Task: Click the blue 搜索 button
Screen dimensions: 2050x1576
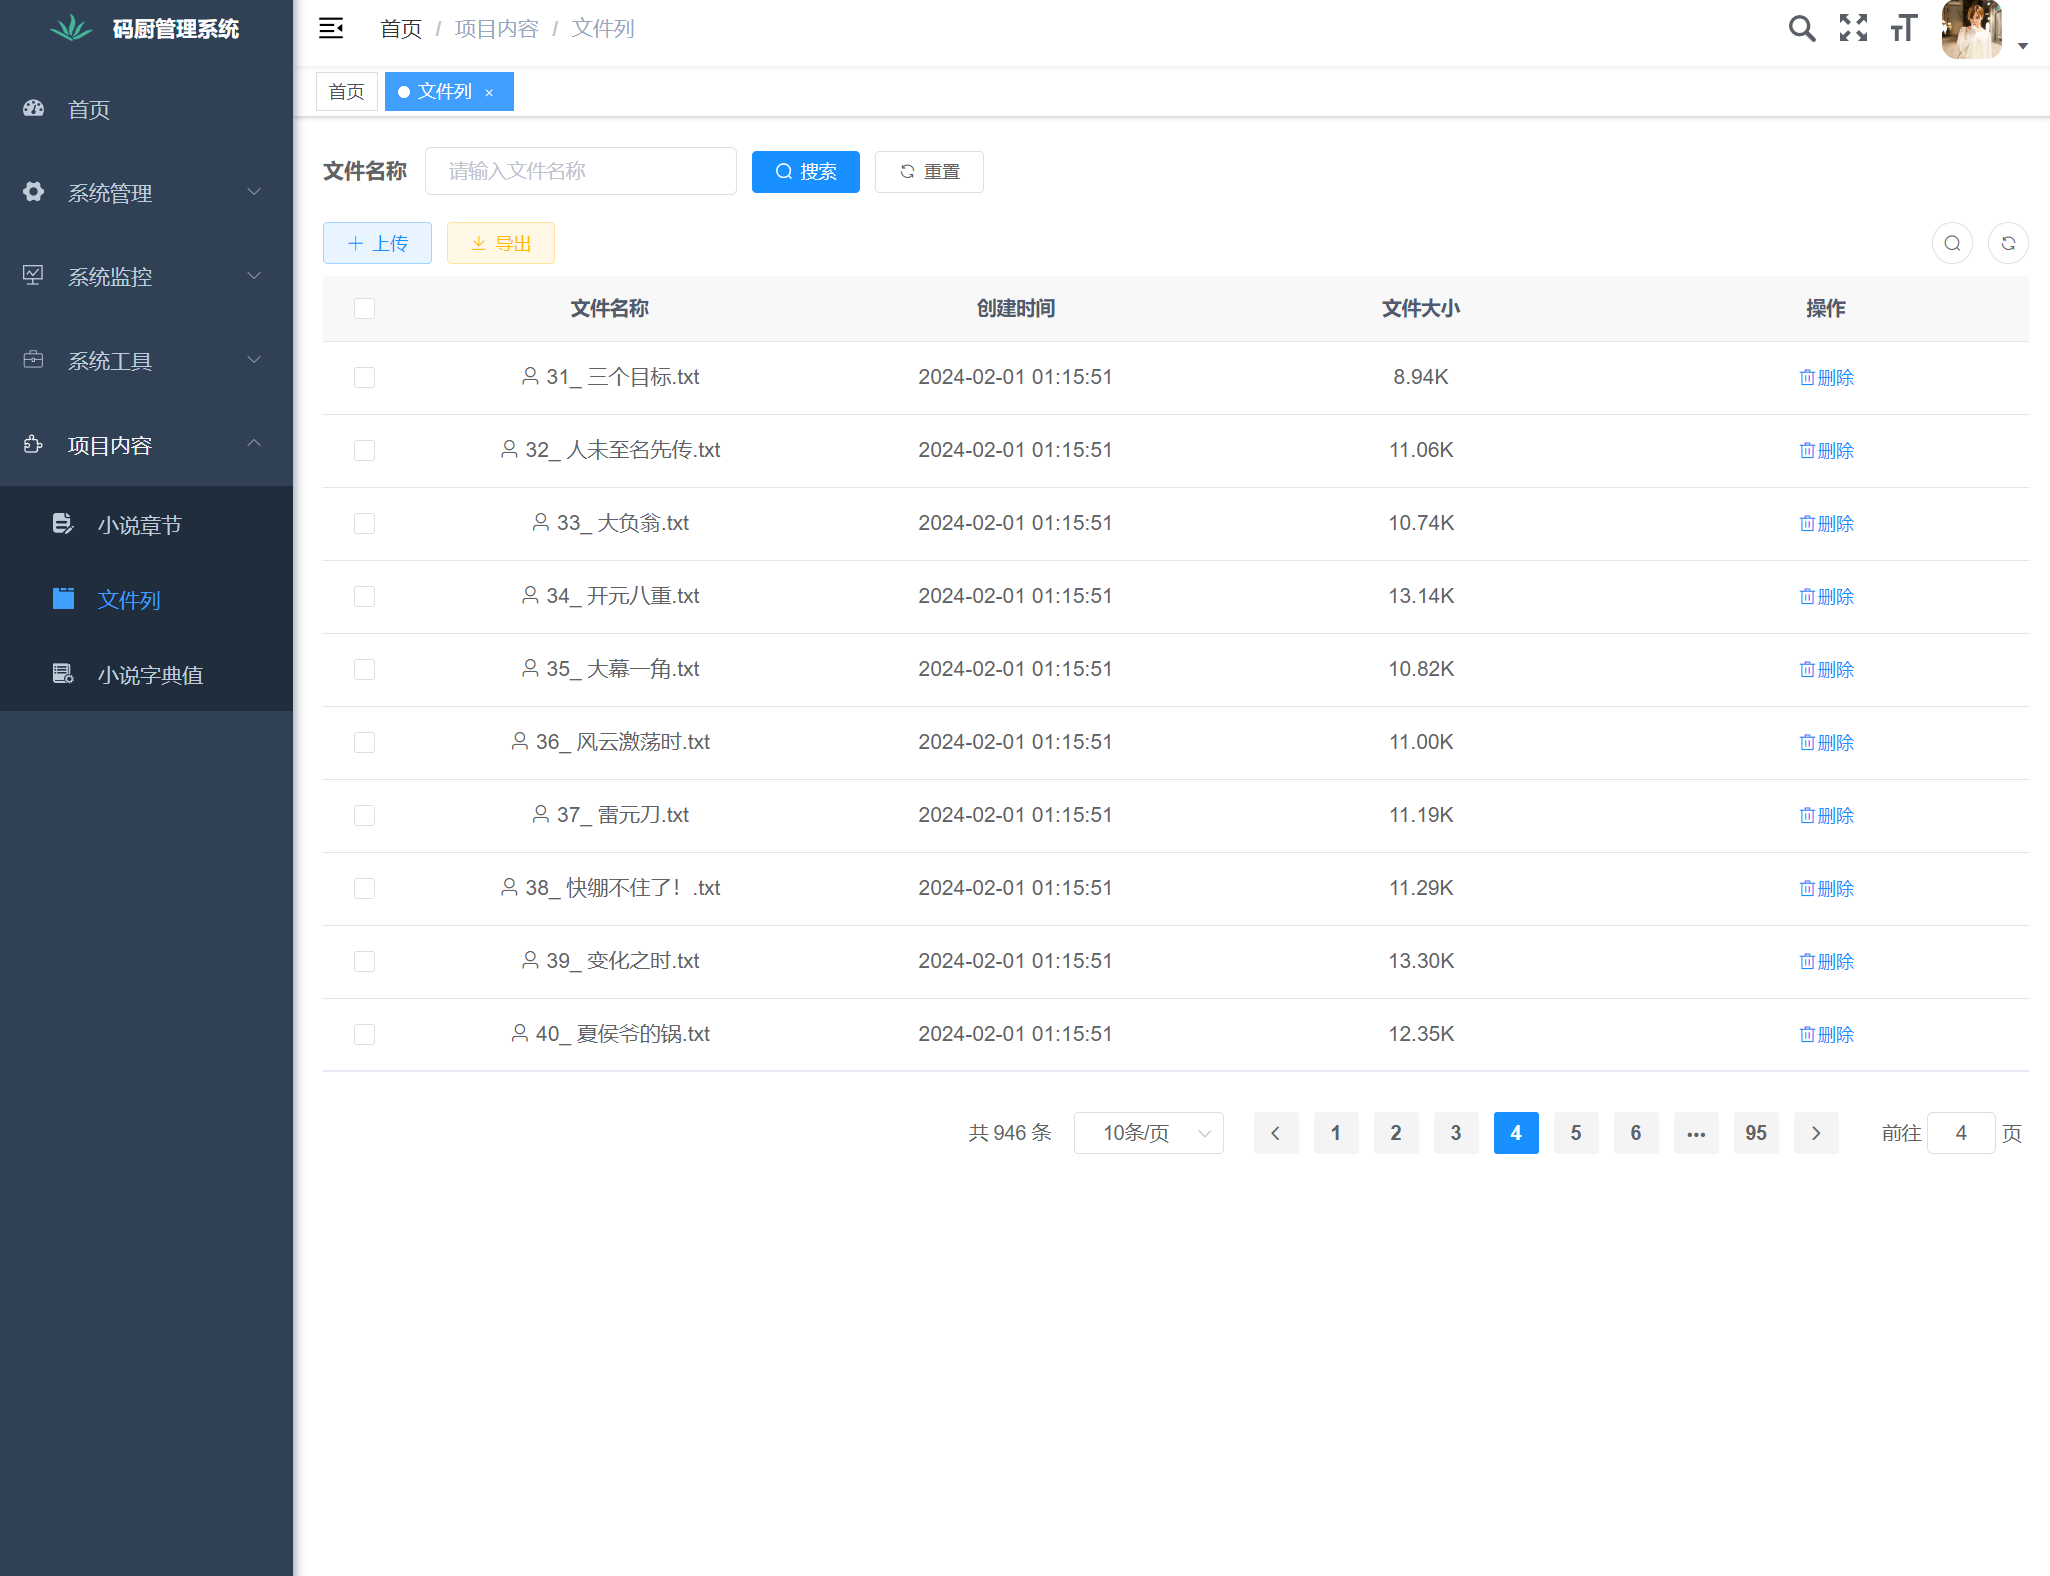Action: 806,172
